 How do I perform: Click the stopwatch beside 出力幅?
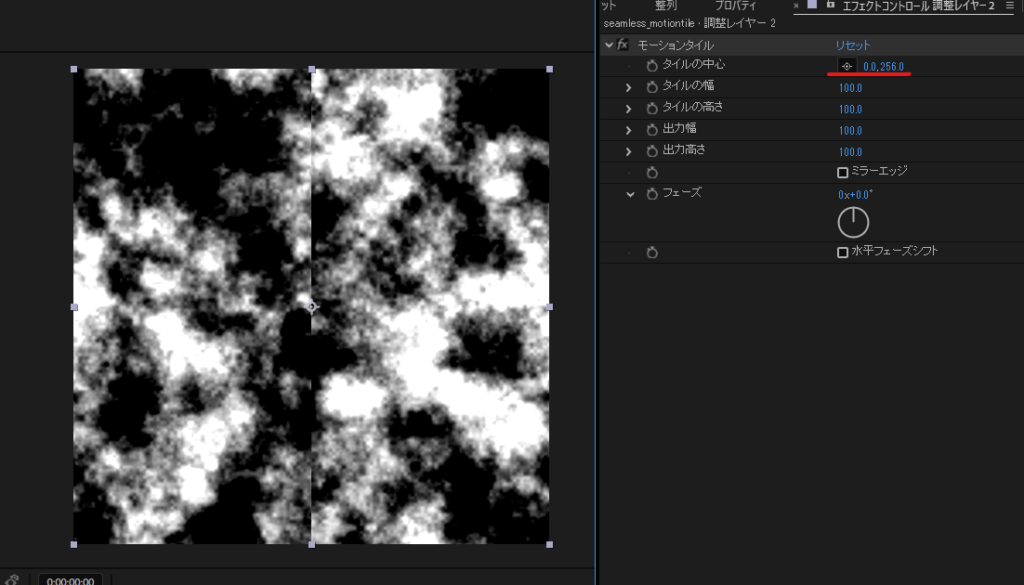pos(652,130)
